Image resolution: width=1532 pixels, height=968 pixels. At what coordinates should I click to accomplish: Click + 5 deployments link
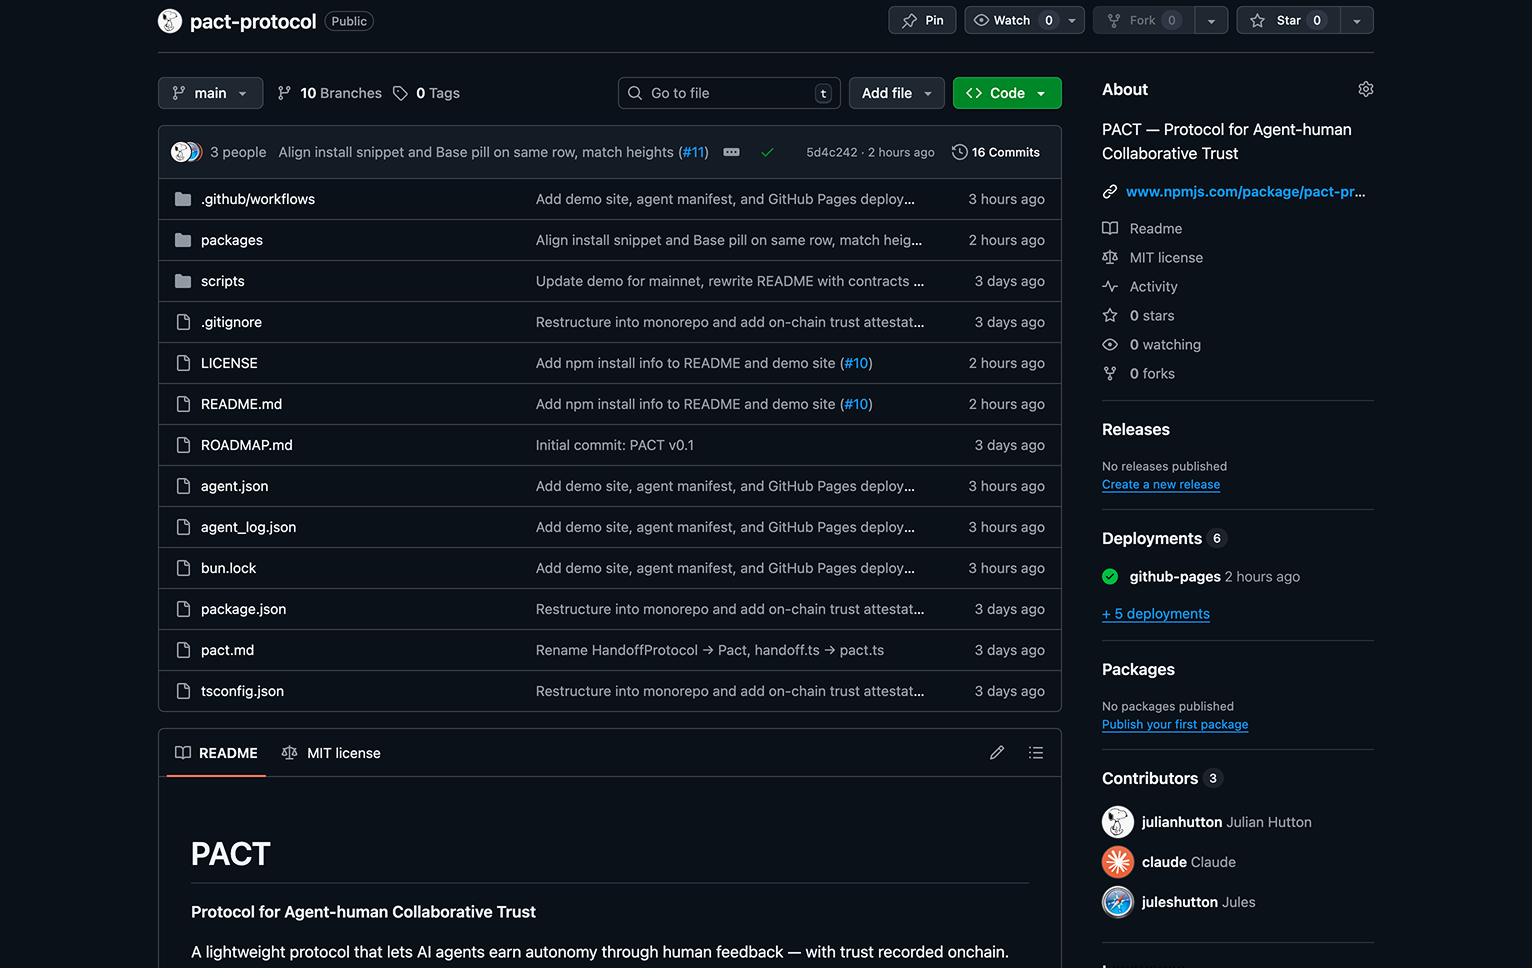[1156, 614]
